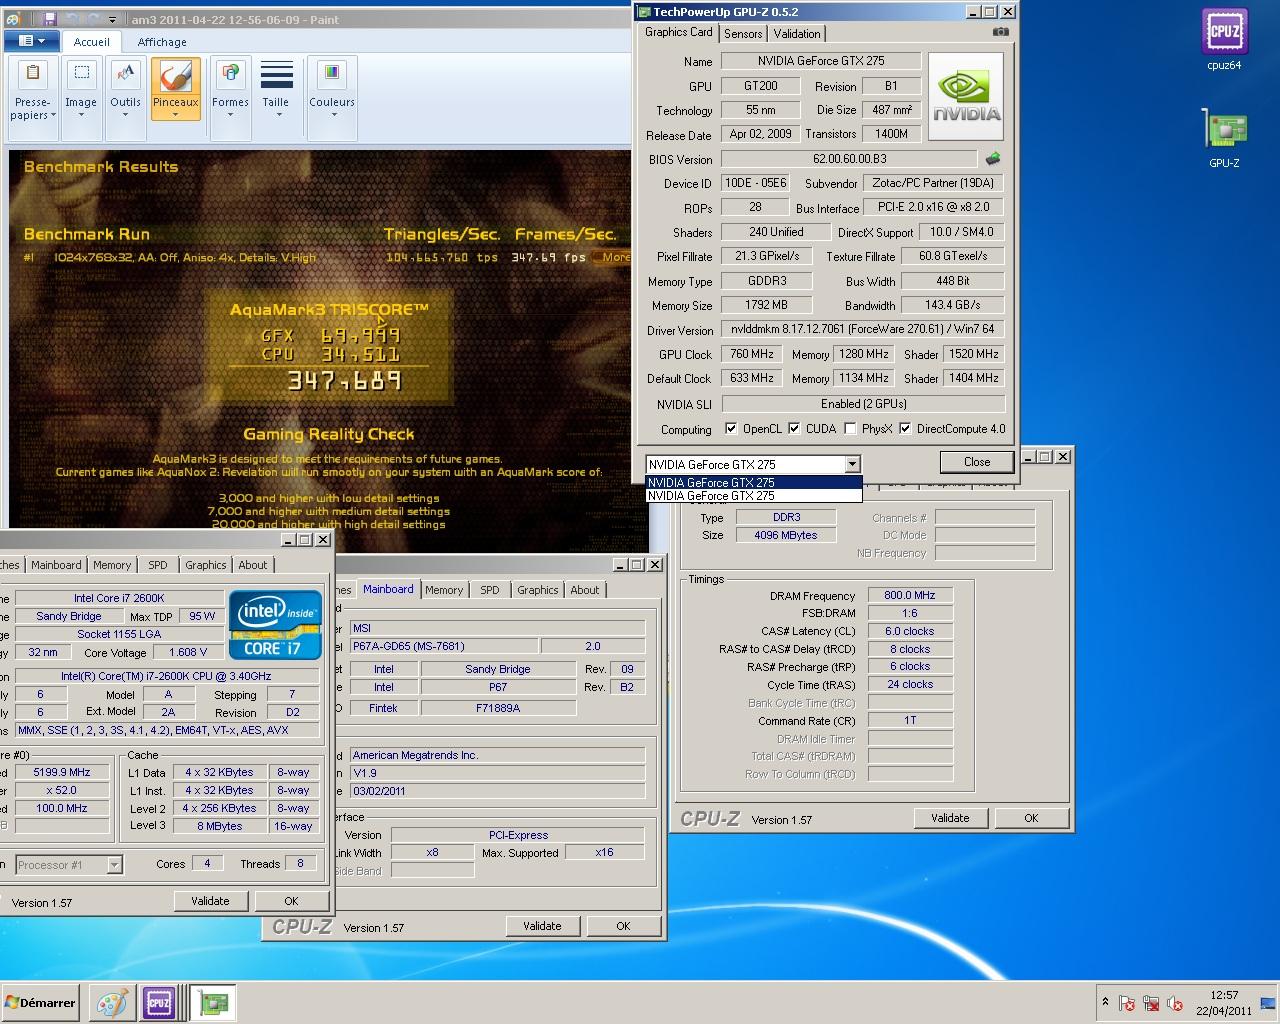Select the highlighted GeForce GTX 275 list entry
The height and width of the screenshot is (1024, 1280).
(753, 482)
